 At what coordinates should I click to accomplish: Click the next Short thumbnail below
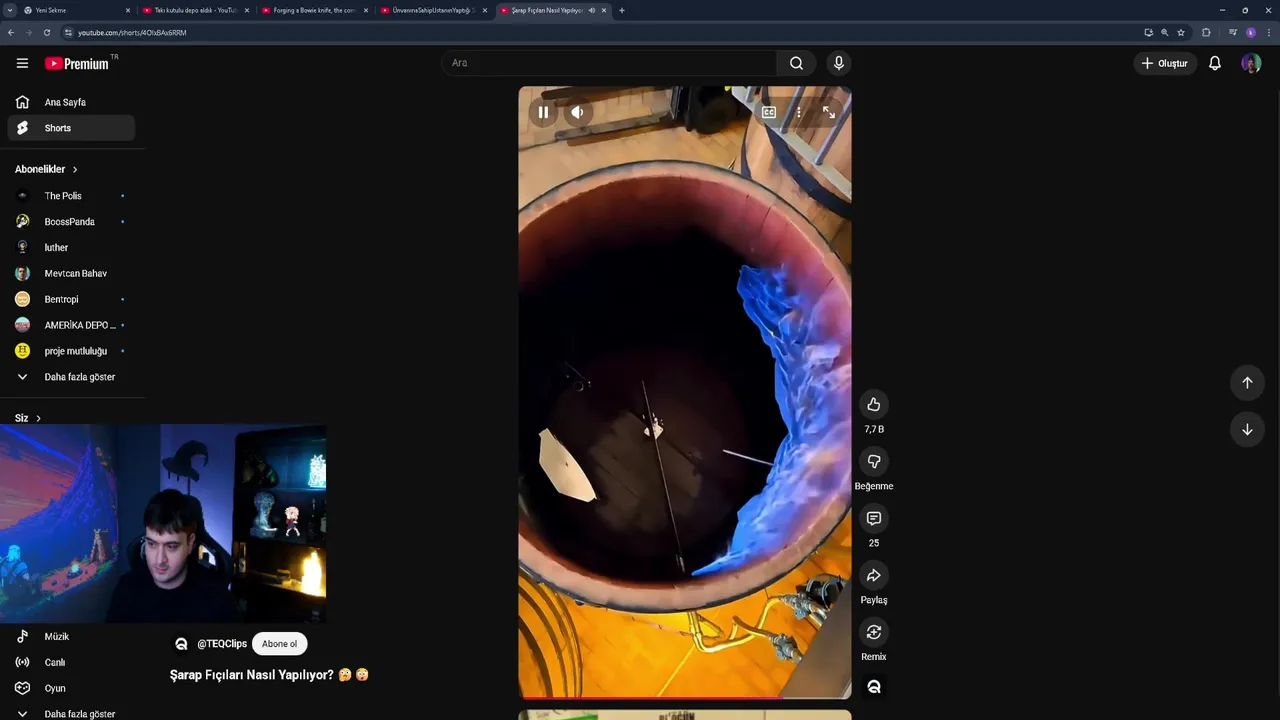[685, 715]
